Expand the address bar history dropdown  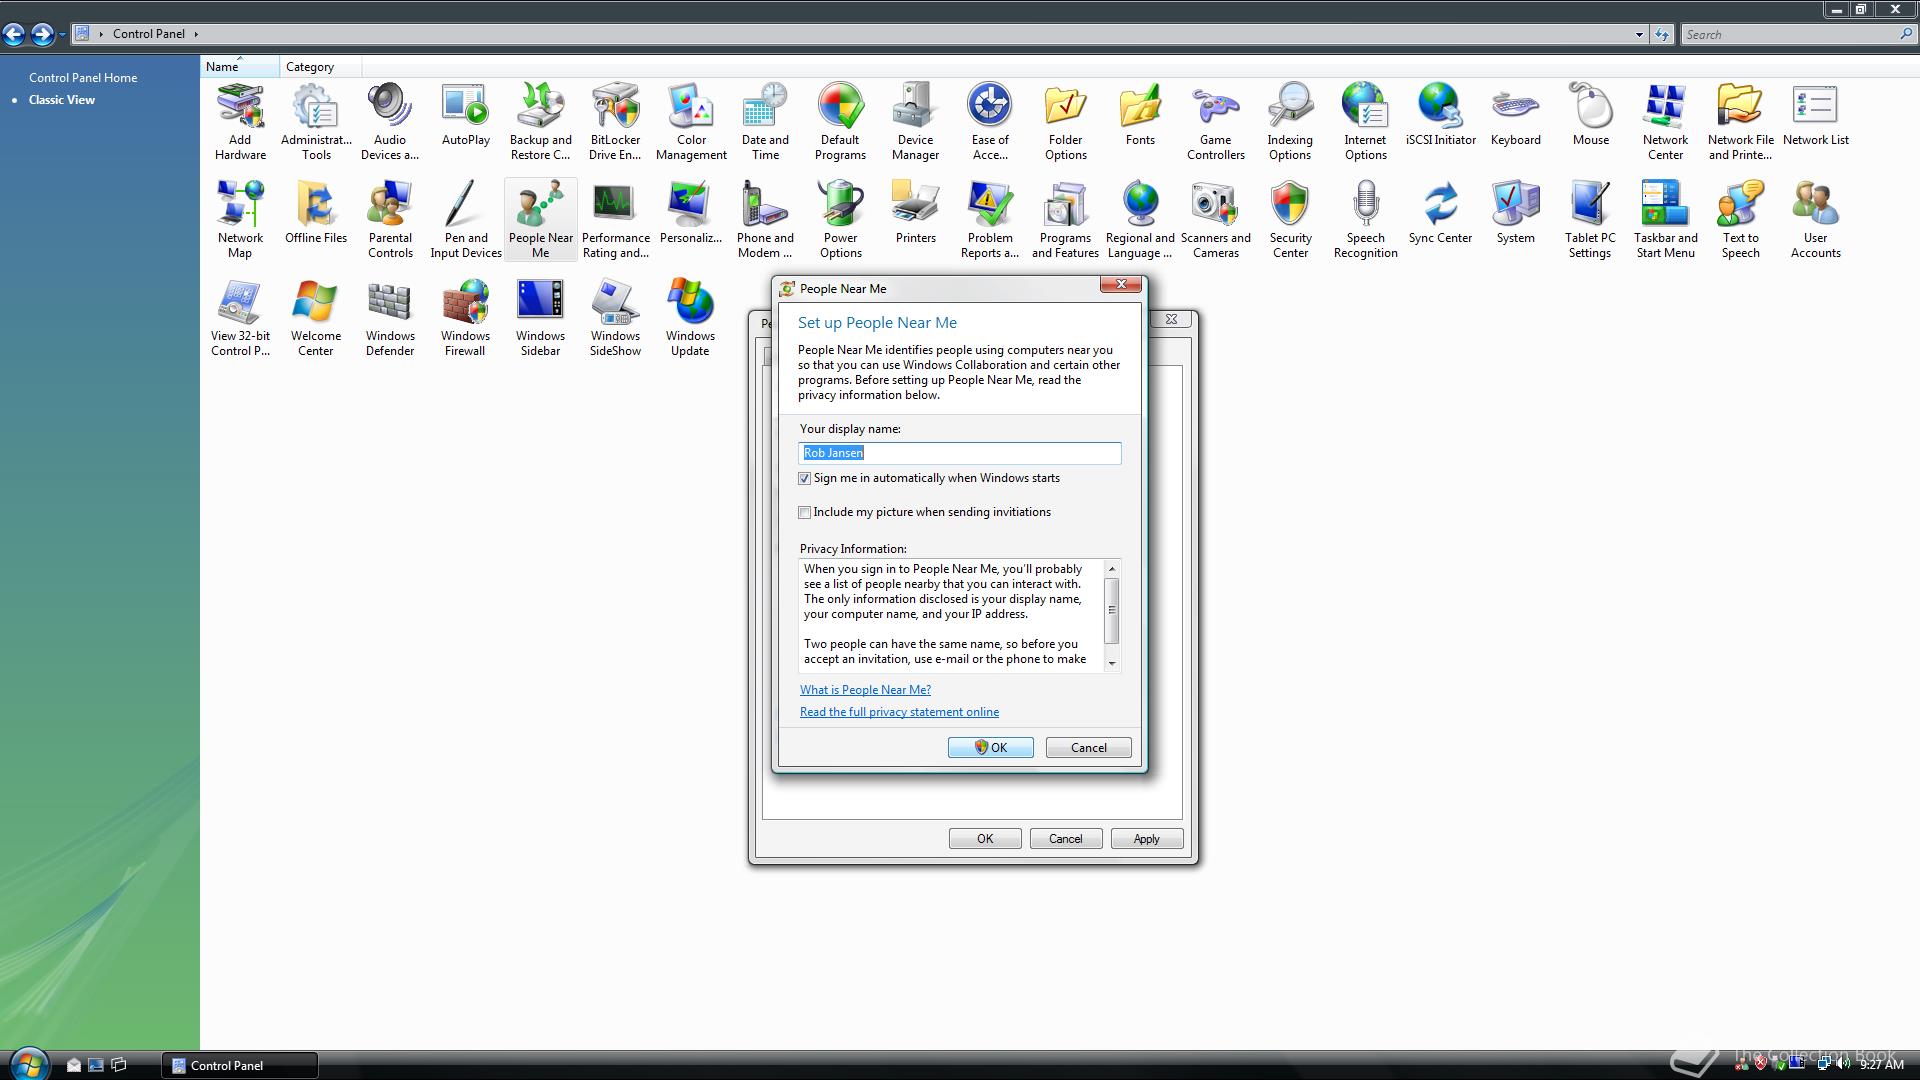coord(1639,35)
